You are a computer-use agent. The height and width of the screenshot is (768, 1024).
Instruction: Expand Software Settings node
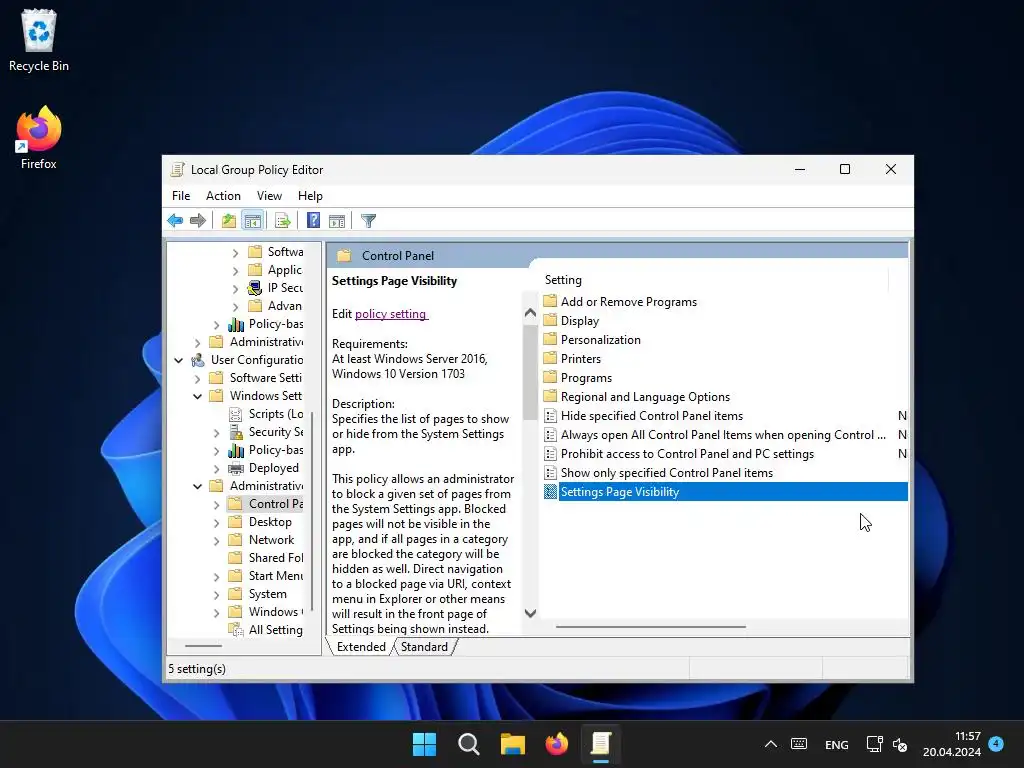click(x=197, y=378)
